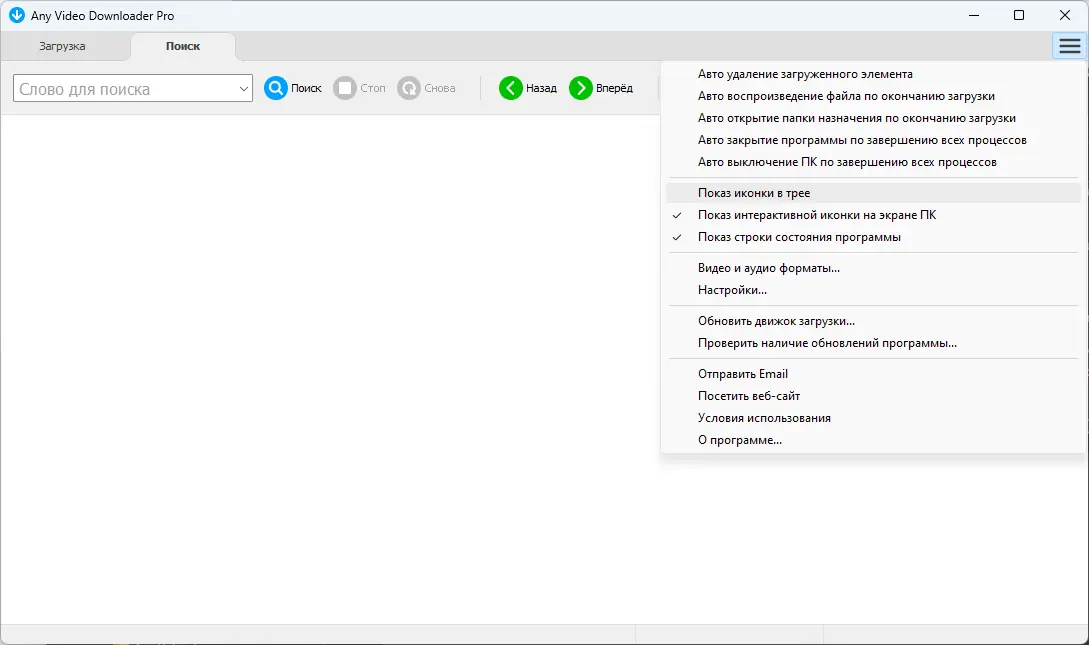Click the Any Video Downloader app icon
Image resolution: width=1089 pixels, height=645 pixels.
pos(17,15)
